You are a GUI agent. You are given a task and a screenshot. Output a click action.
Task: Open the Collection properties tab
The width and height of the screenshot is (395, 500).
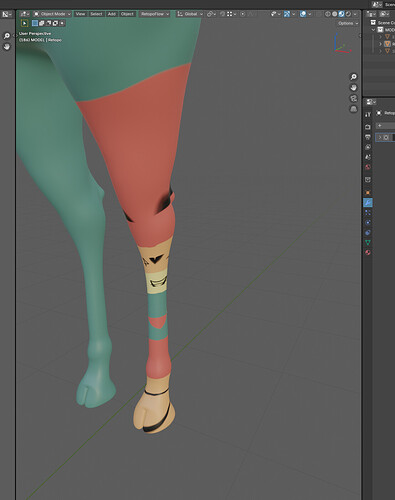tap(368, 180)
